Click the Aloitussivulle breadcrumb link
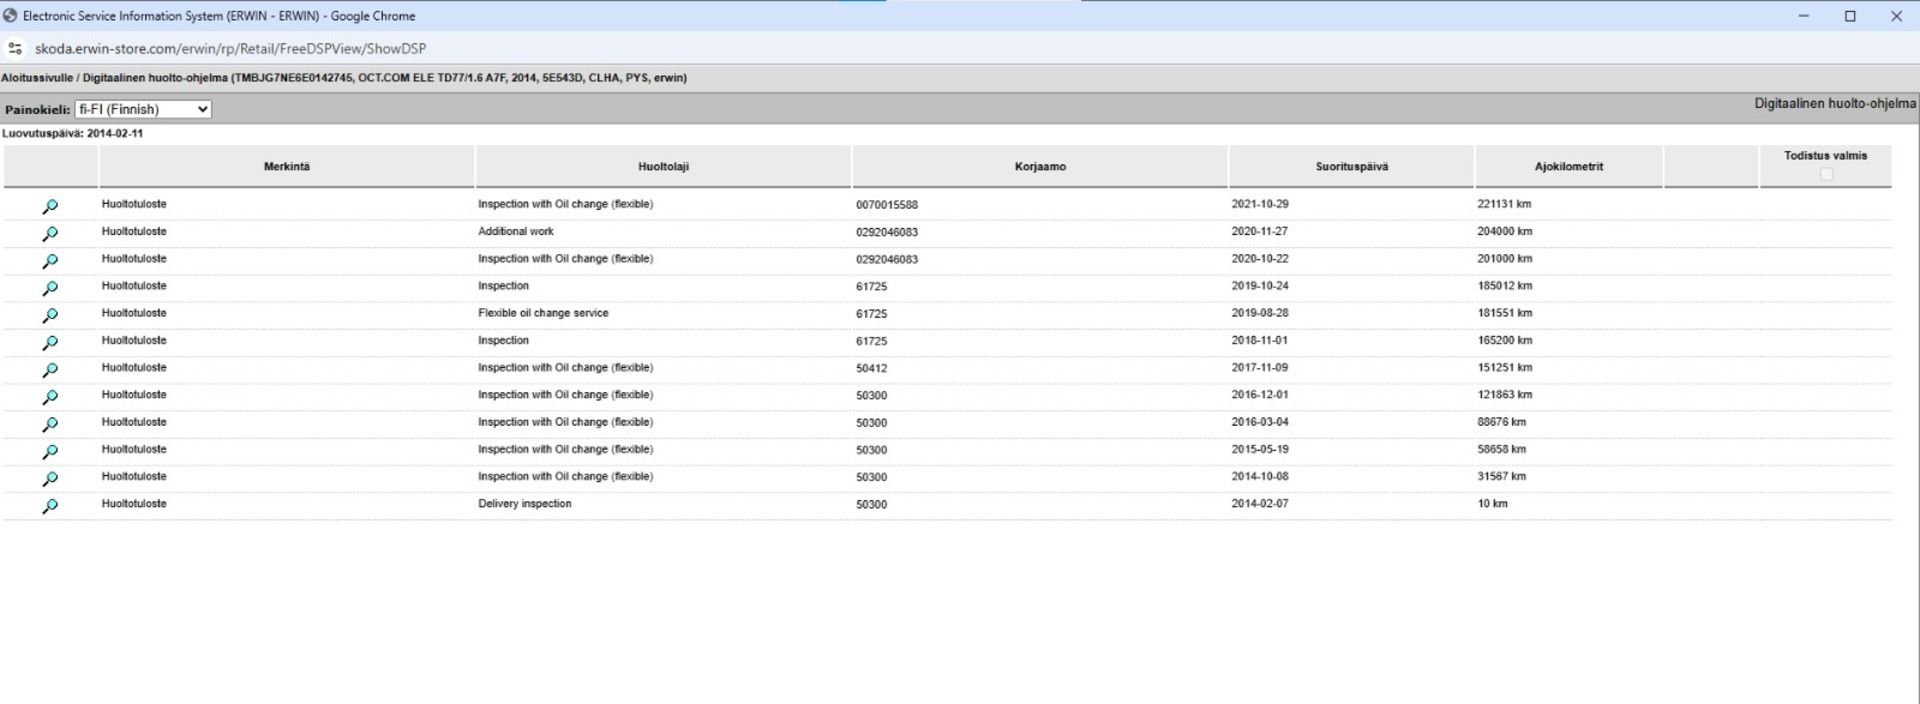Image resolution: width=1920 pixels, height=704 pixels. coord(36,78)
